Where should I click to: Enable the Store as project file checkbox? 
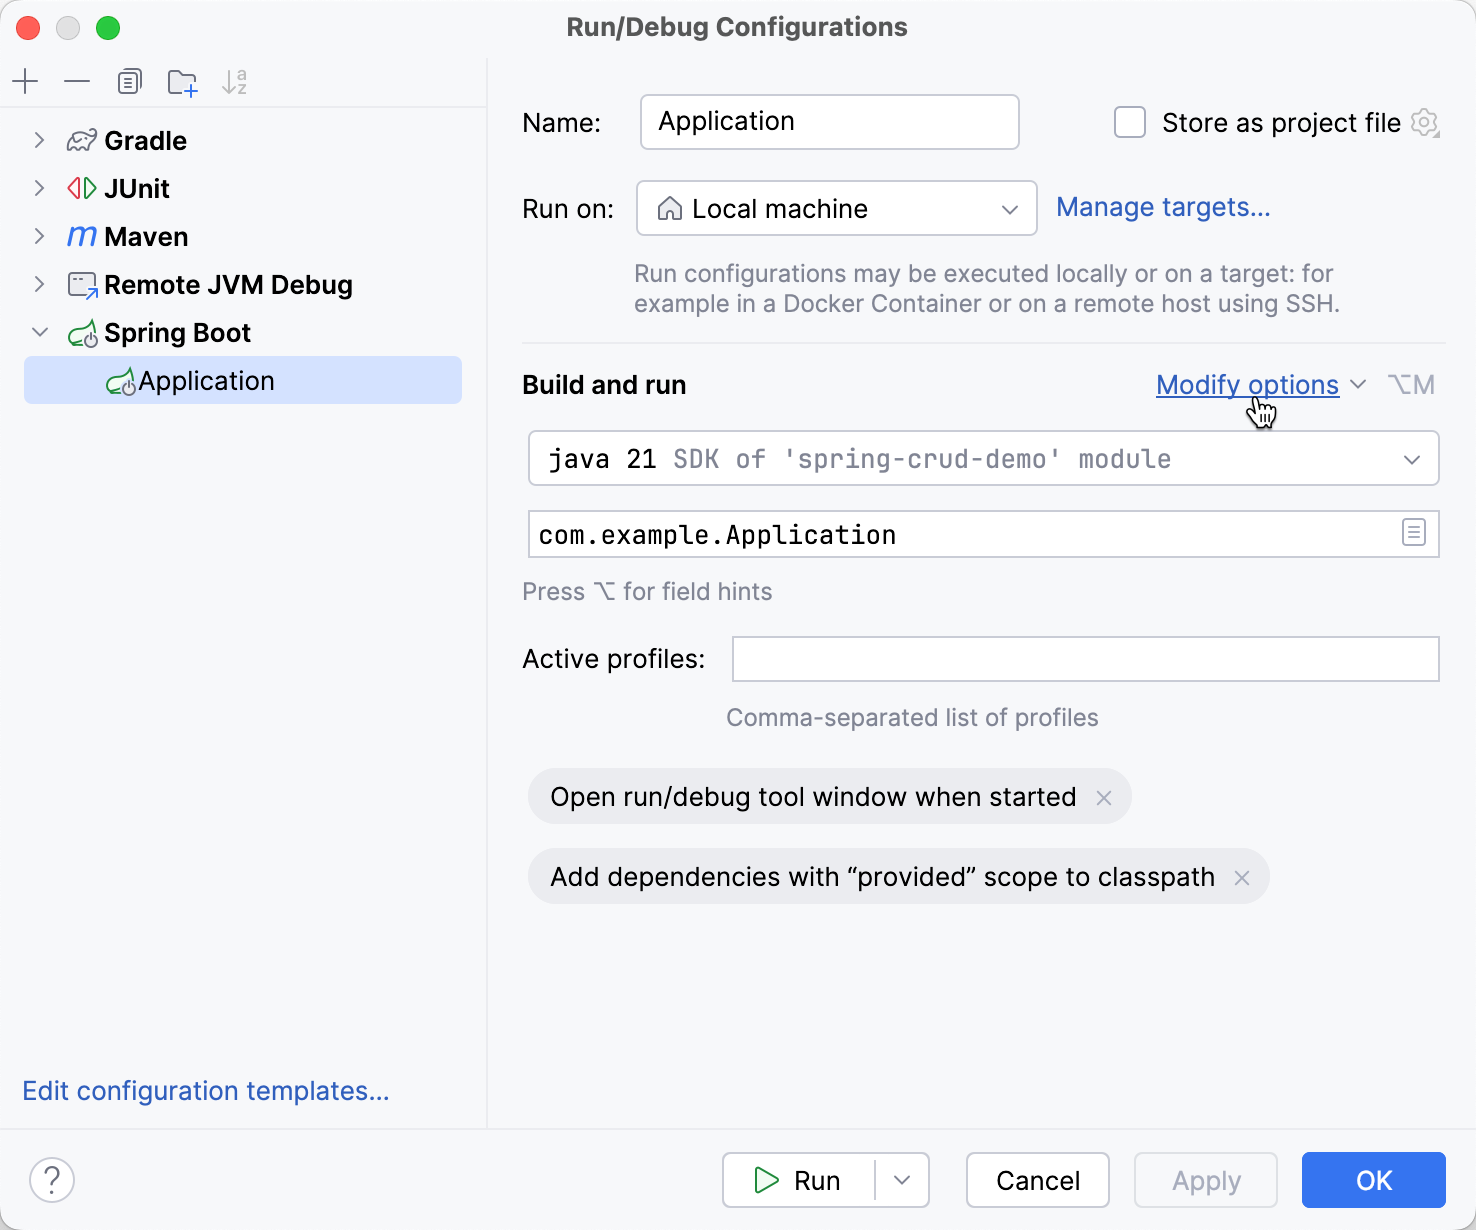(x=1129, y=122)
